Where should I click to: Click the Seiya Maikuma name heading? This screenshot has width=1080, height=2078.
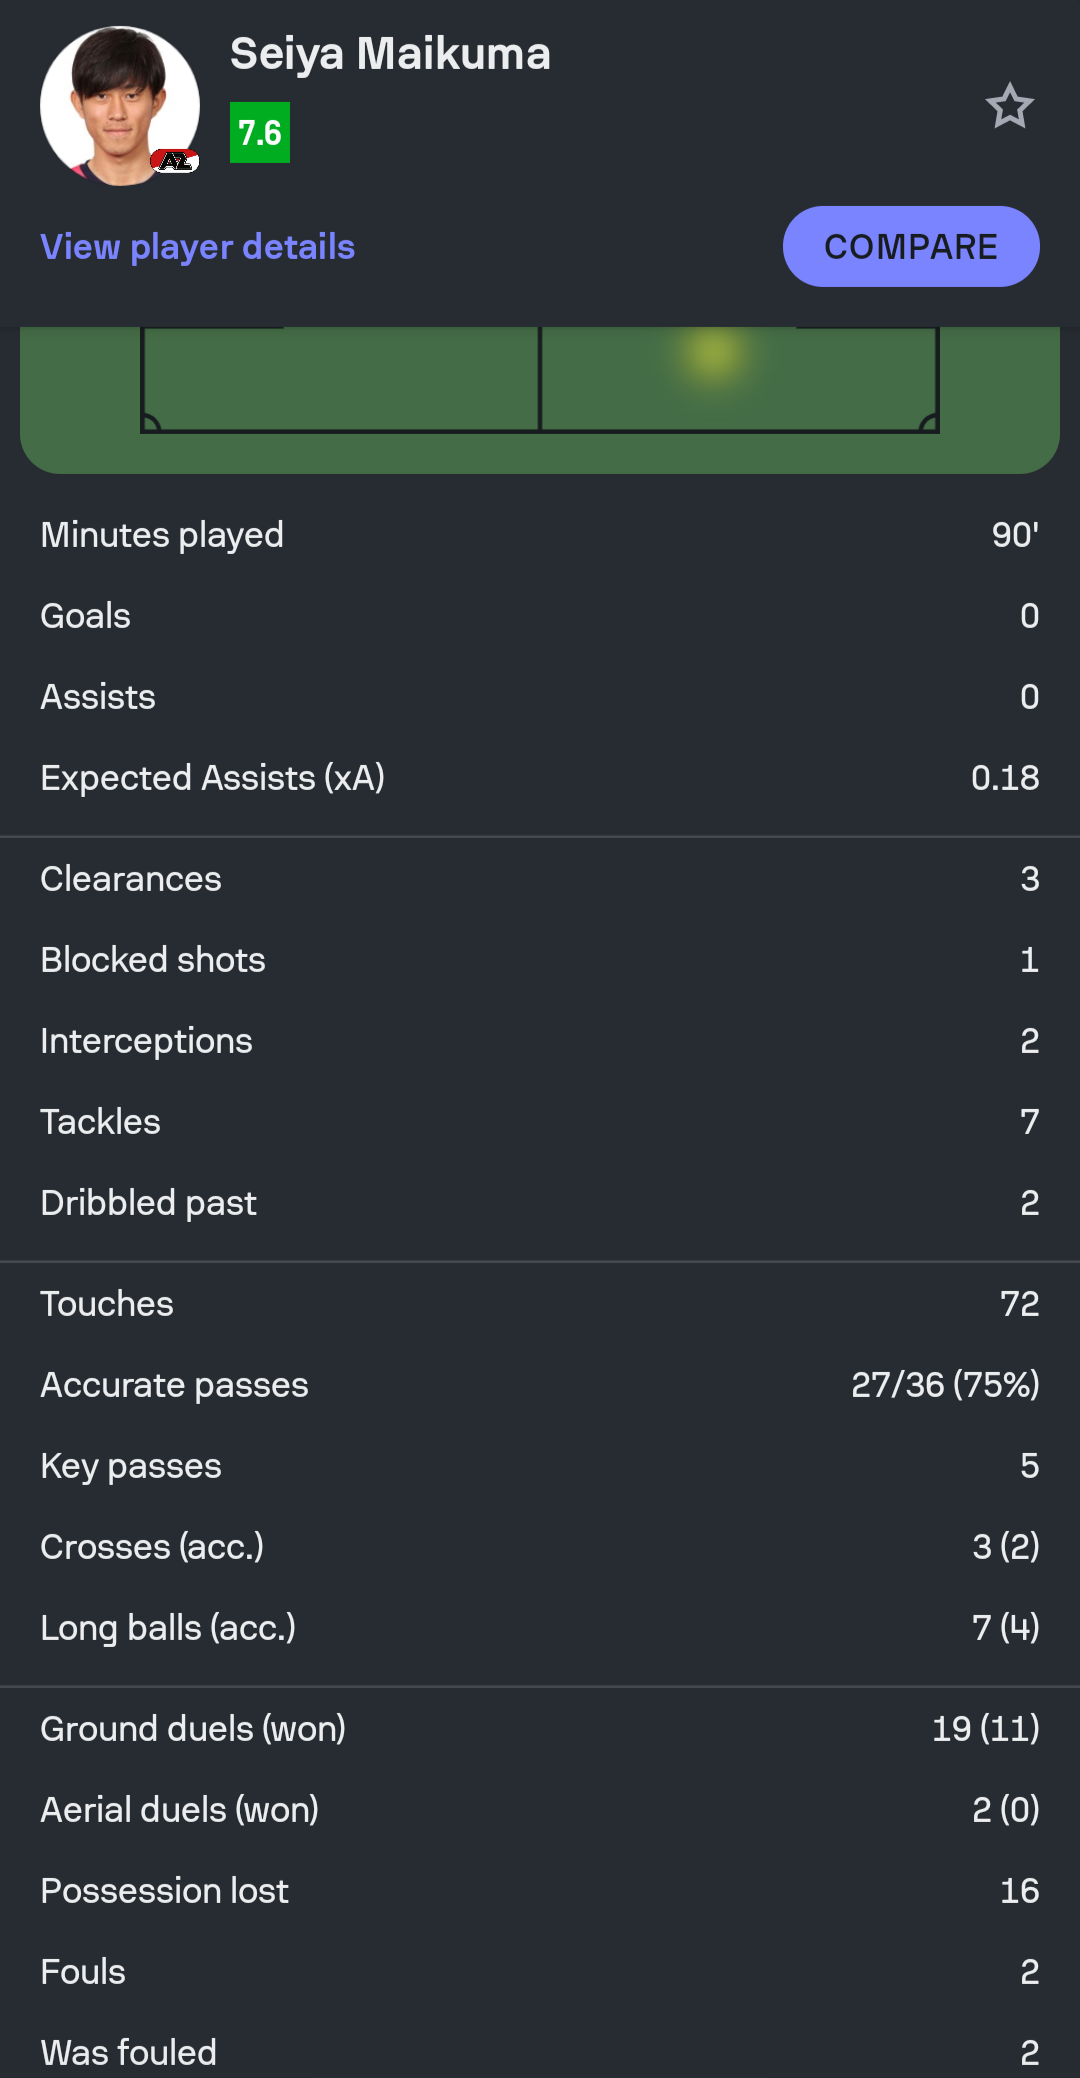tap(390, 54)
